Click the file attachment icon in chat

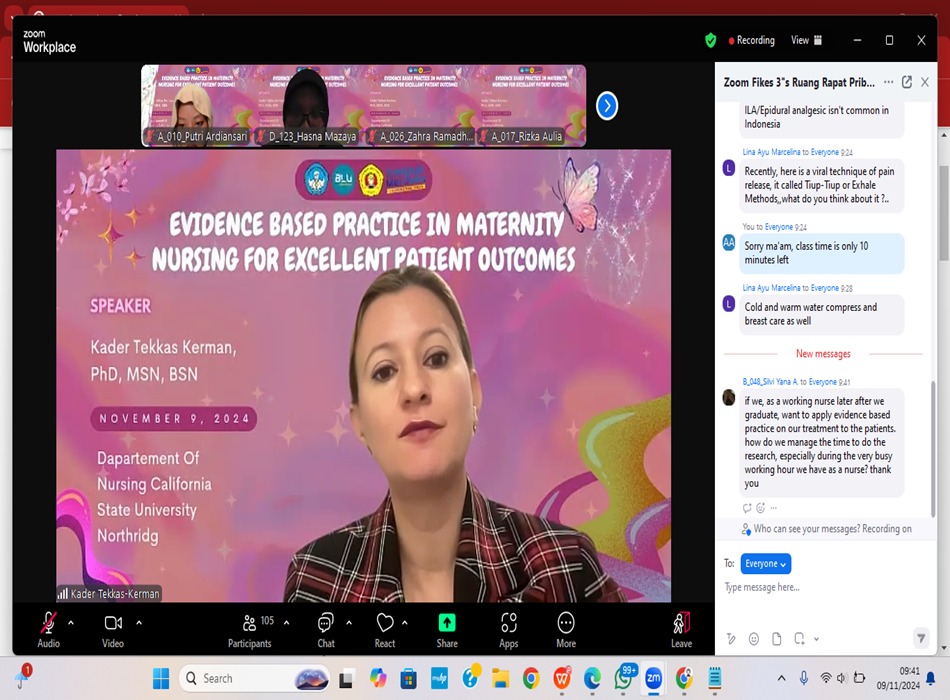777,639
